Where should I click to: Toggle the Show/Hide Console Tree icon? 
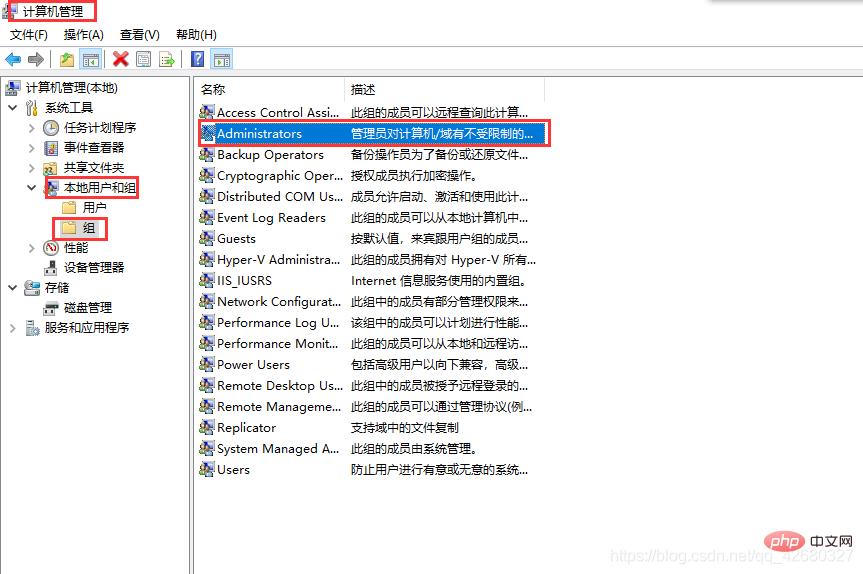90,59
